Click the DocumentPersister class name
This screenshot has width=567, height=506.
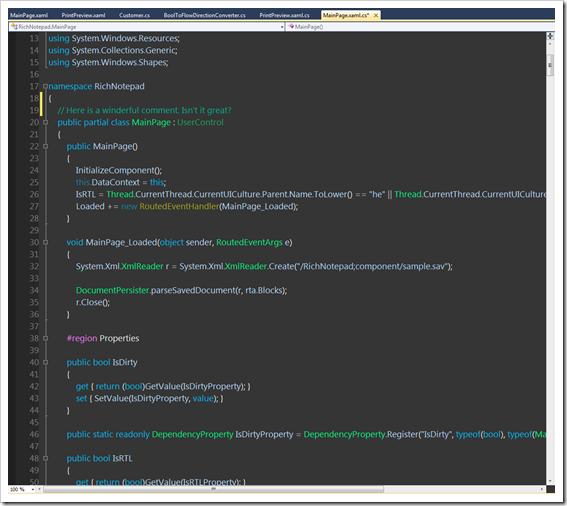(112, 290)
